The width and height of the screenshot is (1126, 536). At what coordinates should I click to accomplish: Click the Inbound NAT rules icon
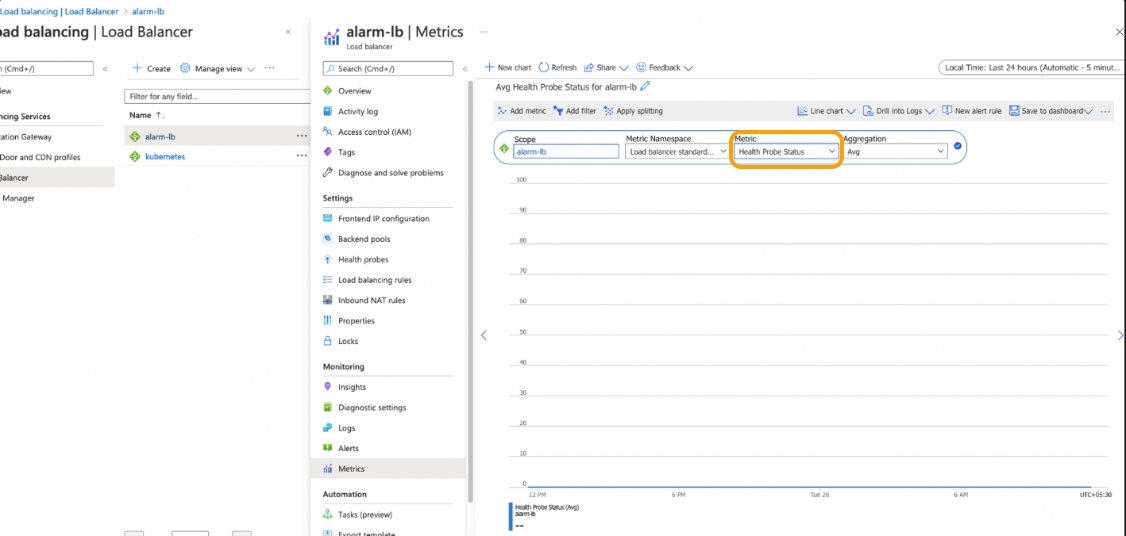click(327, 300)
